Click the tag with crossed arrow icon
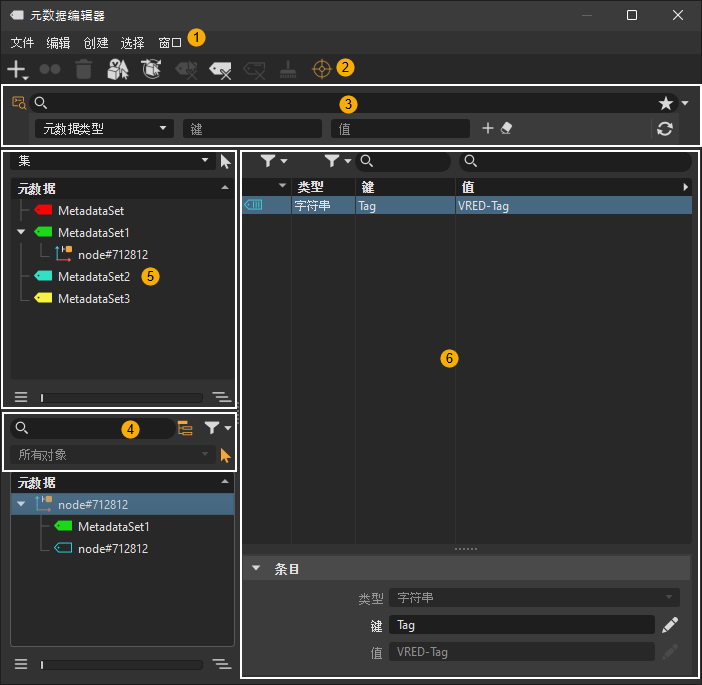 (x=186, y=70)
